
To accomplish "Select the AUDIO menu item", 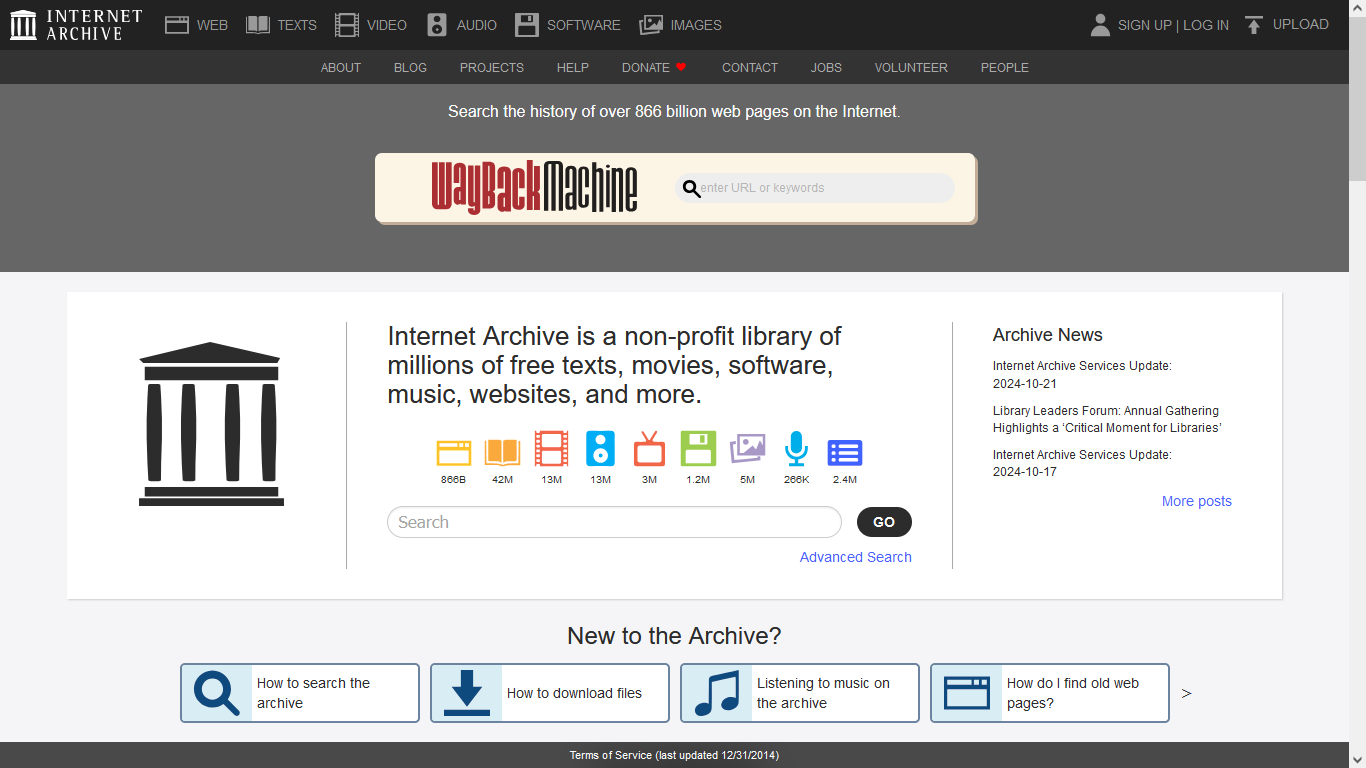I will (477, 25).
